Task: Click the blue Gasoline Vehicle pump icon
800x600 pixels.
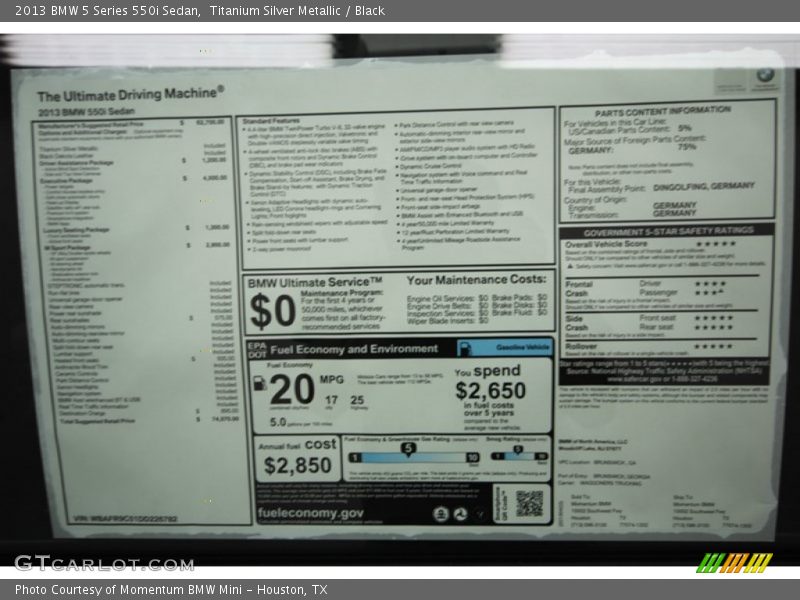Action: coord(467,348)
